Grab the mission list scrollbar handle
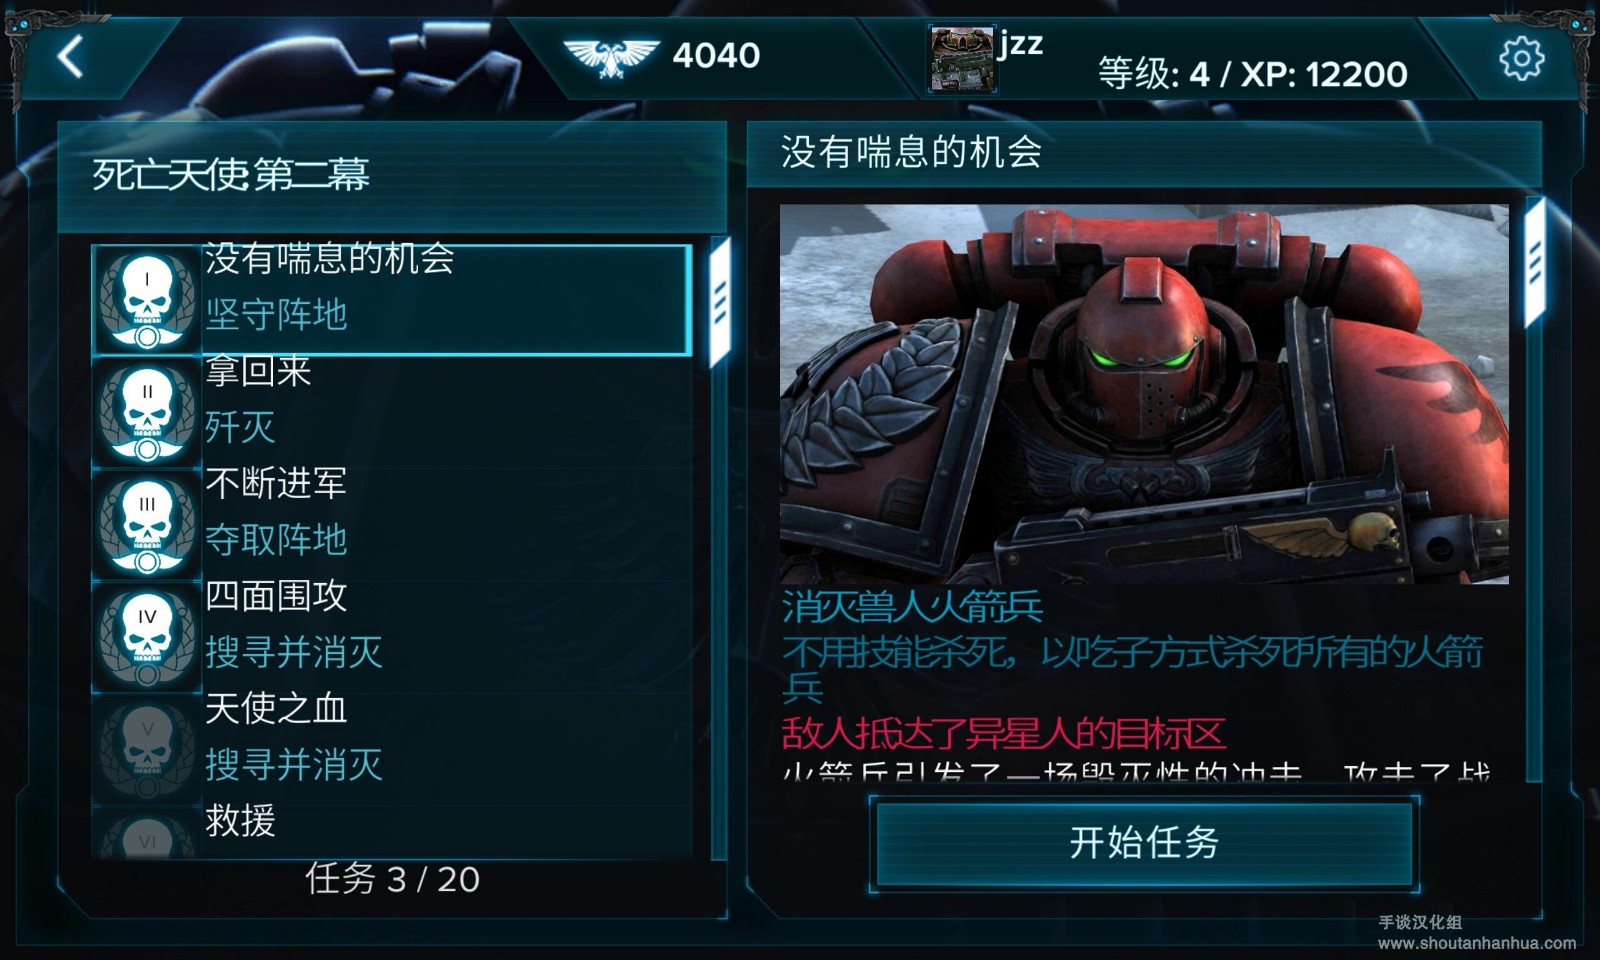 (x=719, y=303)
